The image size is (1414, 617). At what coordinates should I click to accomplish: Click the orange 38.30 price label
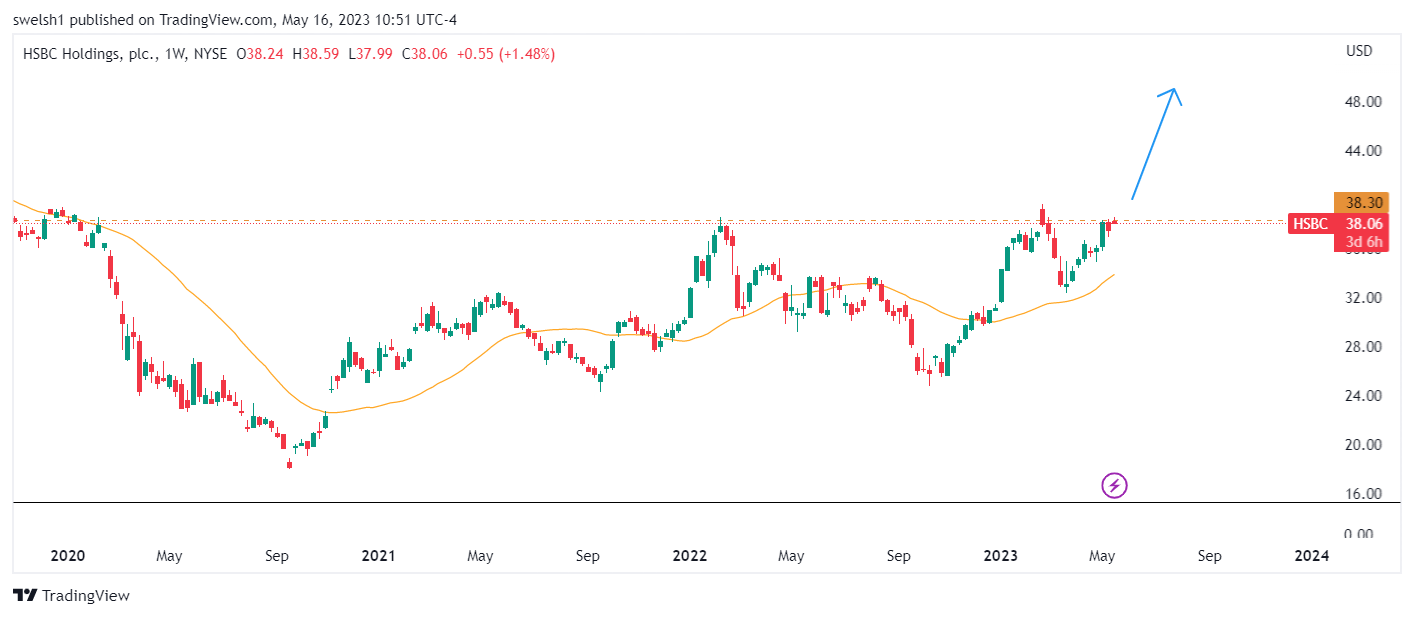click(x=1362, y=202)
